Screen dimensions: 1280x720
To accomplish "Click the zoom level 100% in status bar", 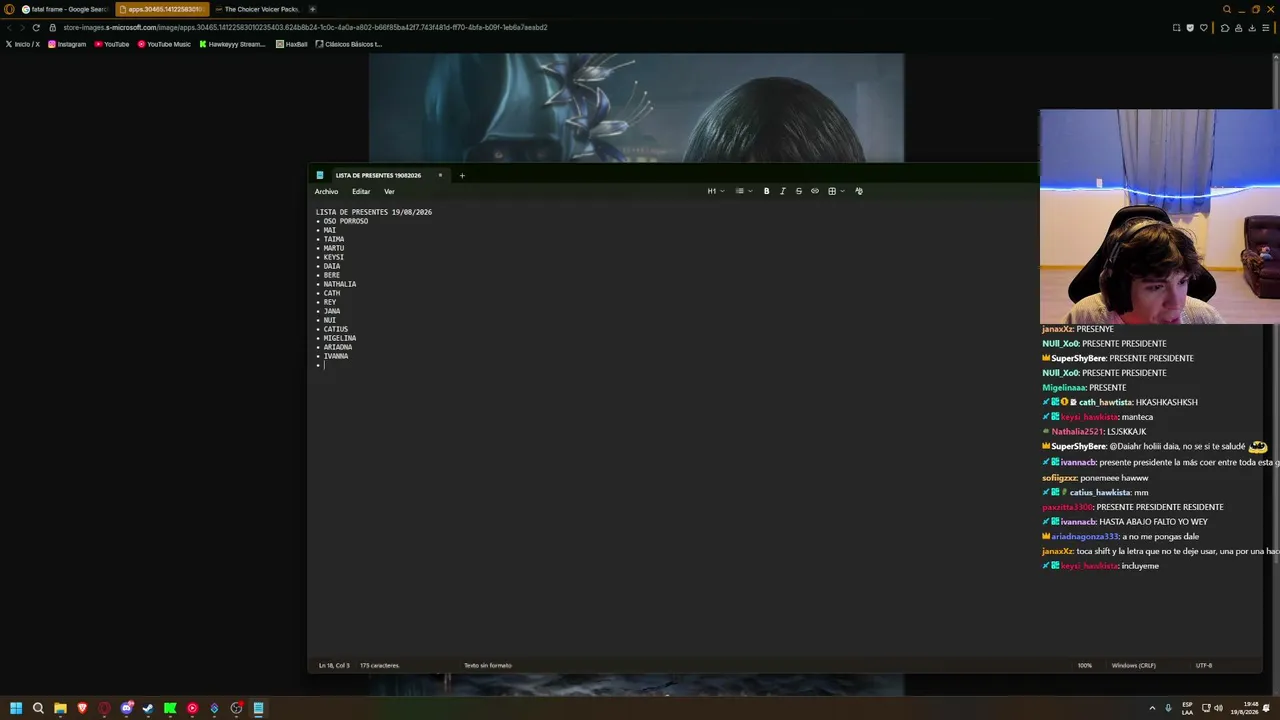I will coord(1085,665).
